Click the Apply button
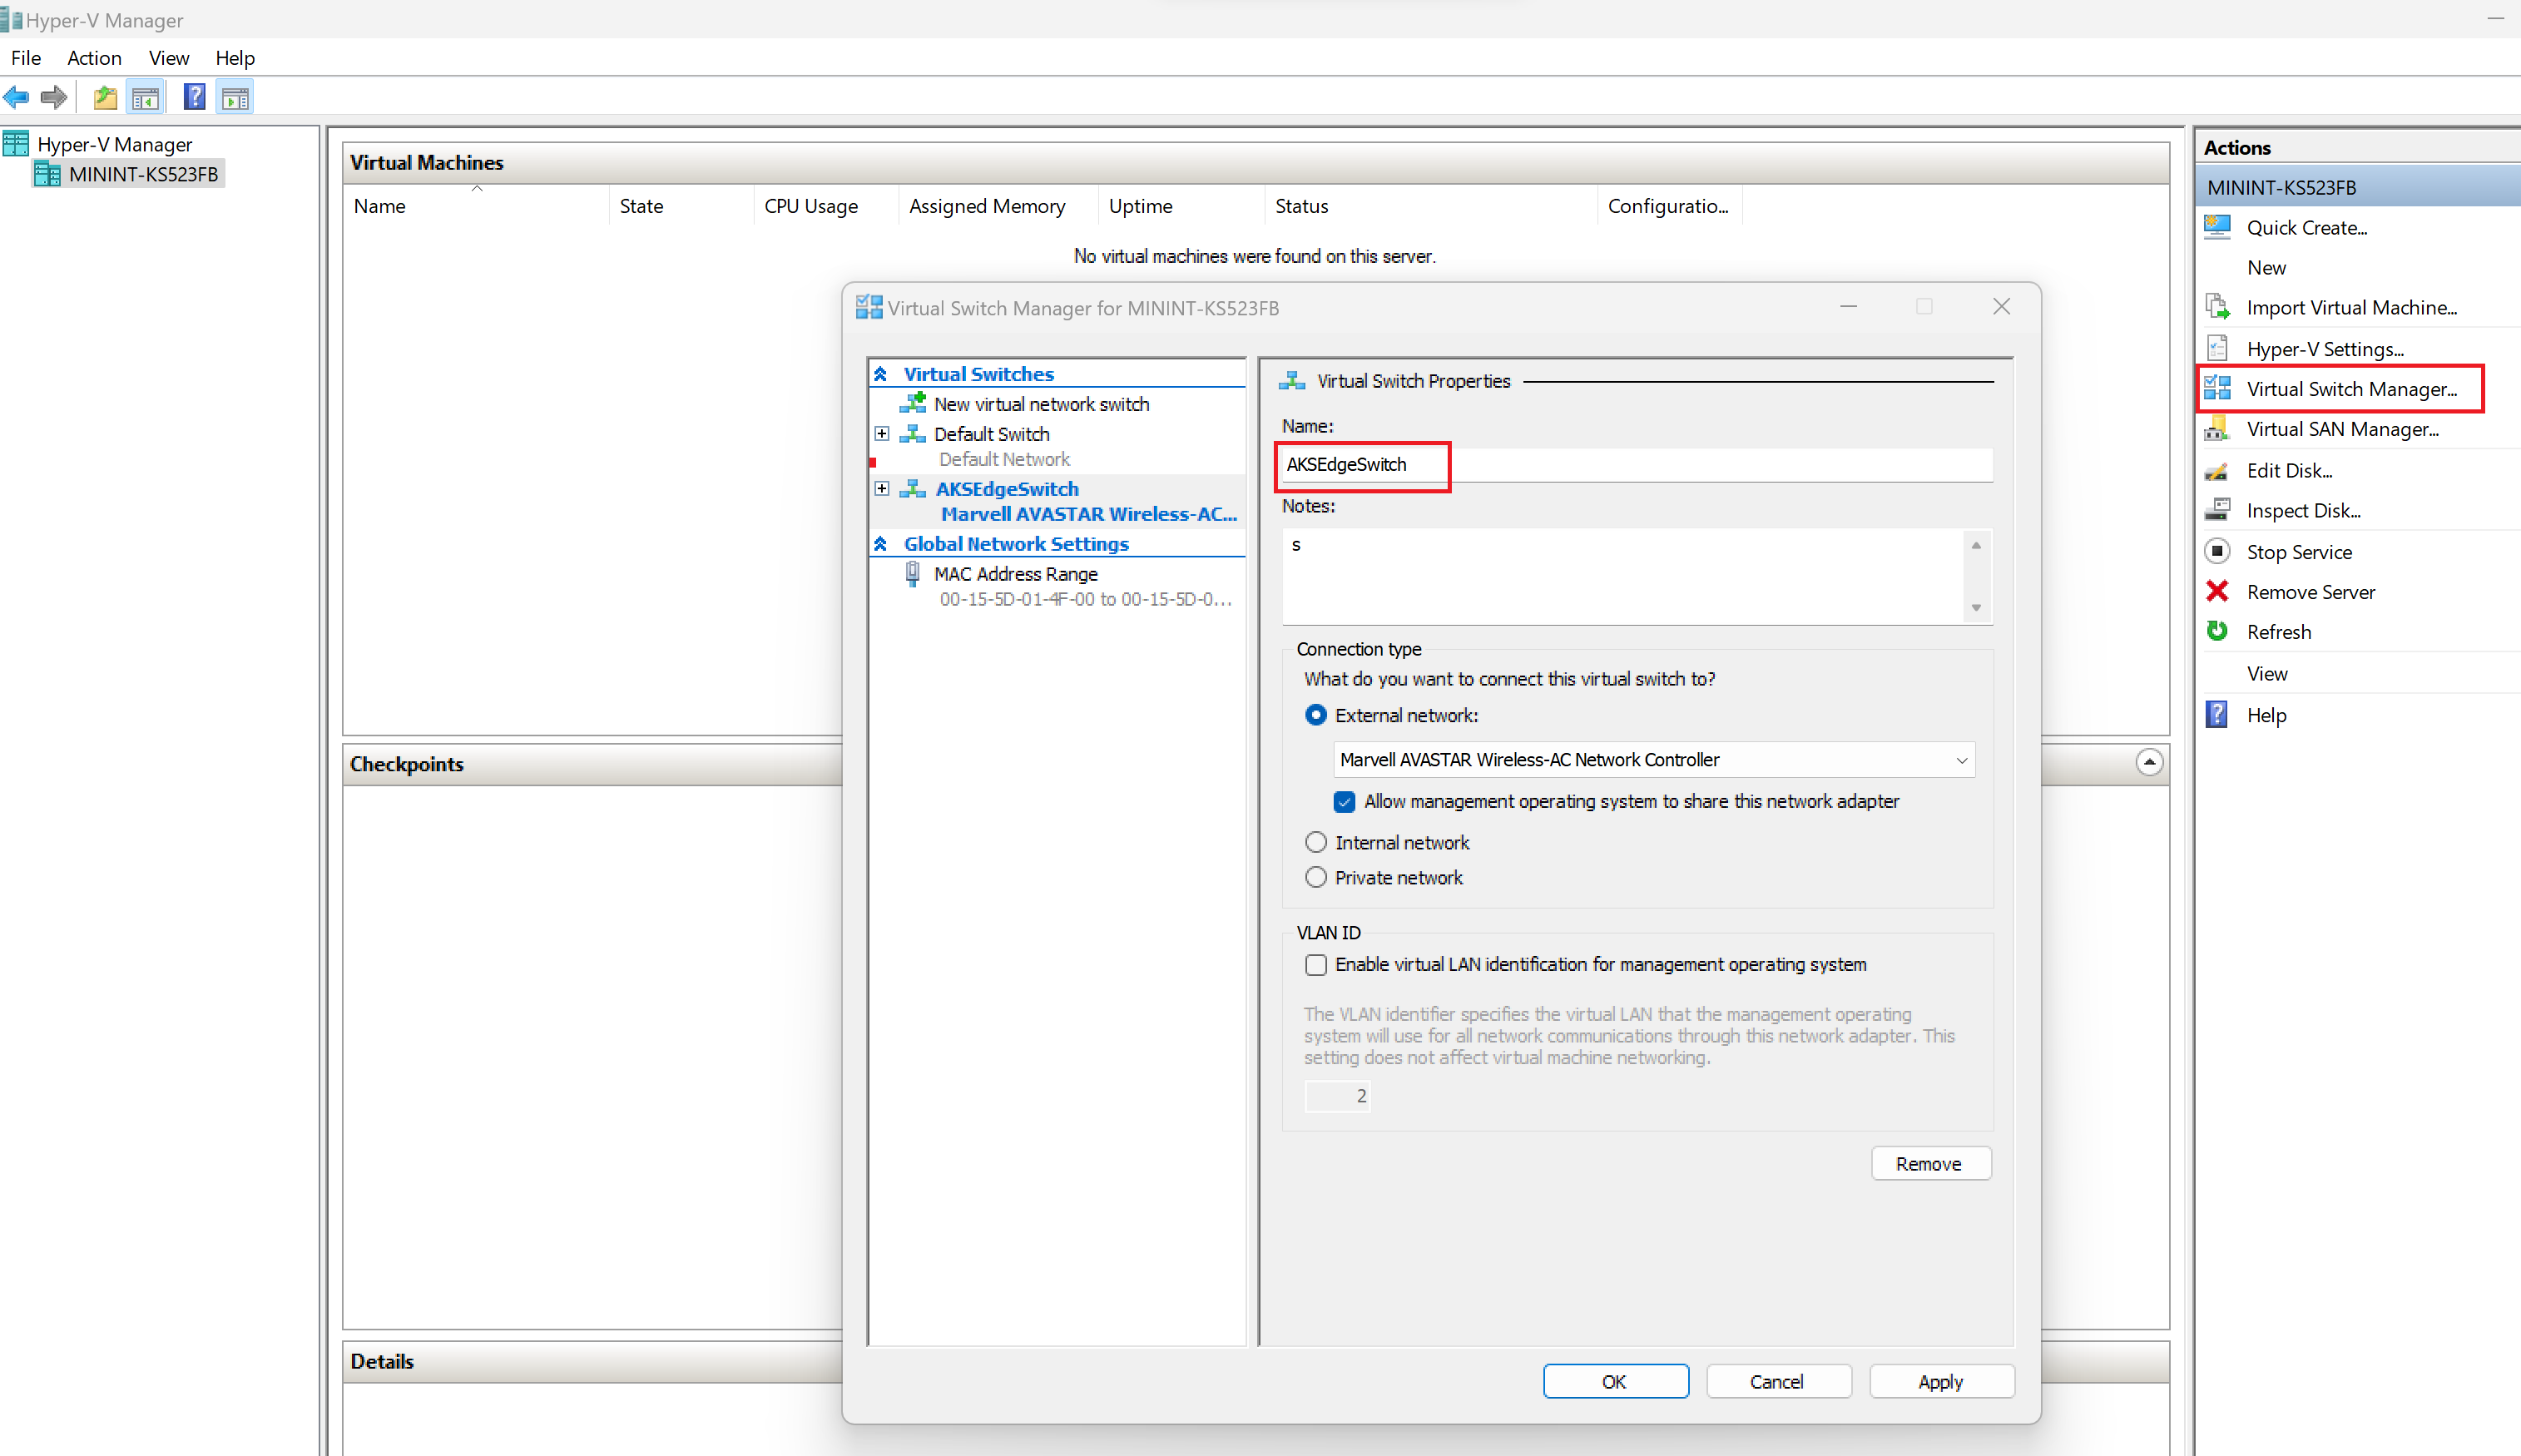Screen dimensions: 2521x1456 1941,1382
